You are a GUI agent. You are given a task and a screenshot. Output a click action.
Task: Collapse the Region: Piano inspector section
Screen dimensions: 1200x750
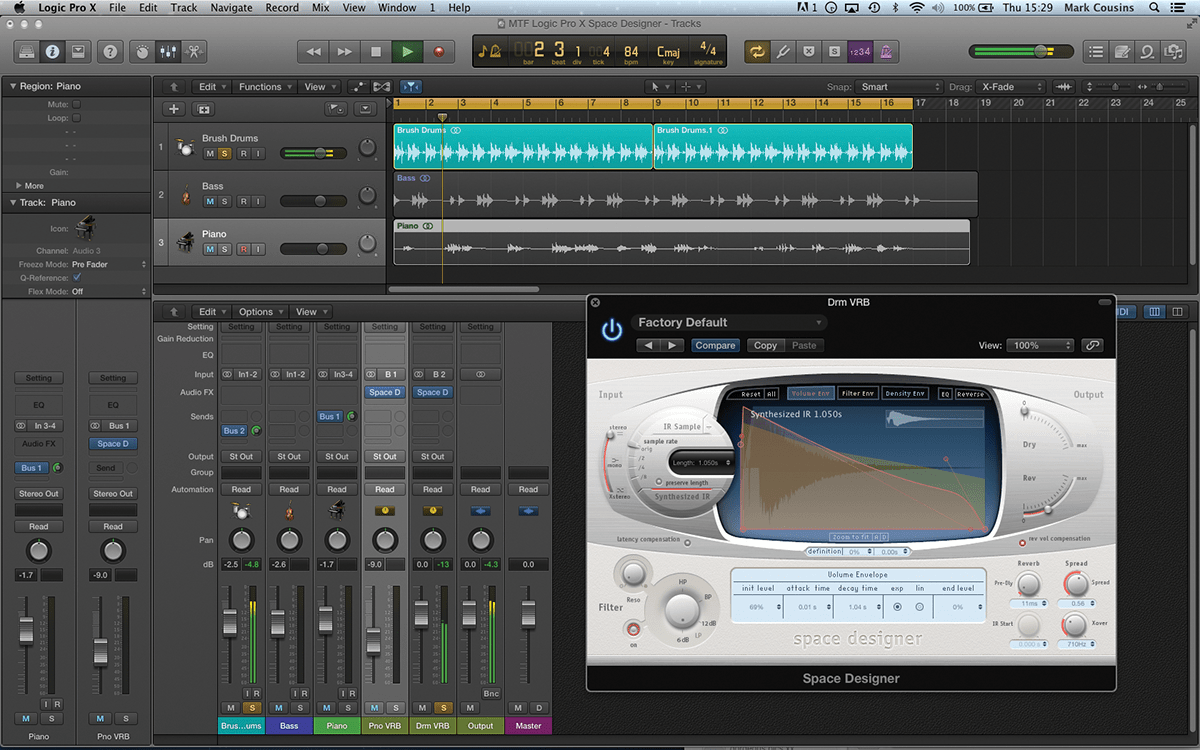pyautogui.click(x=12, y=86)
